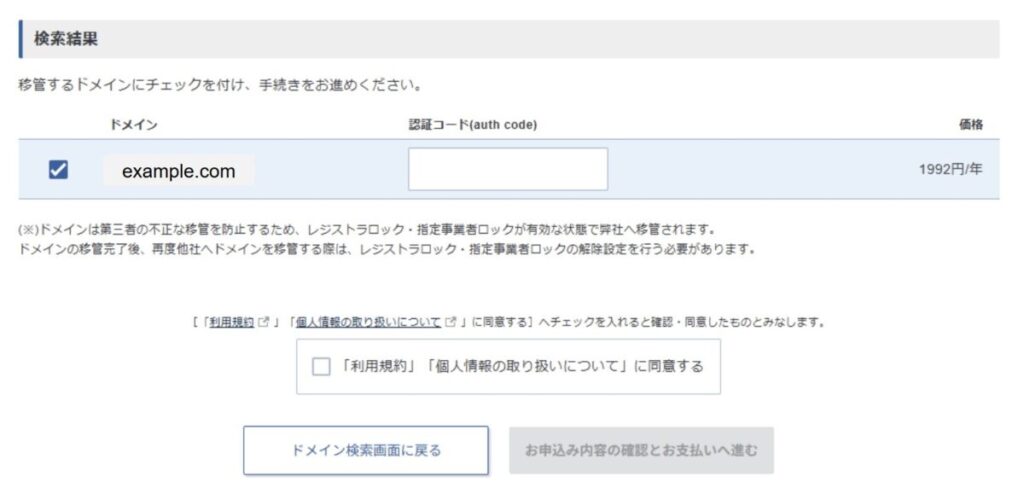Click external-link icon beside 個人情報の取り扱いについて
The width and height of the screenshot is (1024, 500).
tap(452, 323)
